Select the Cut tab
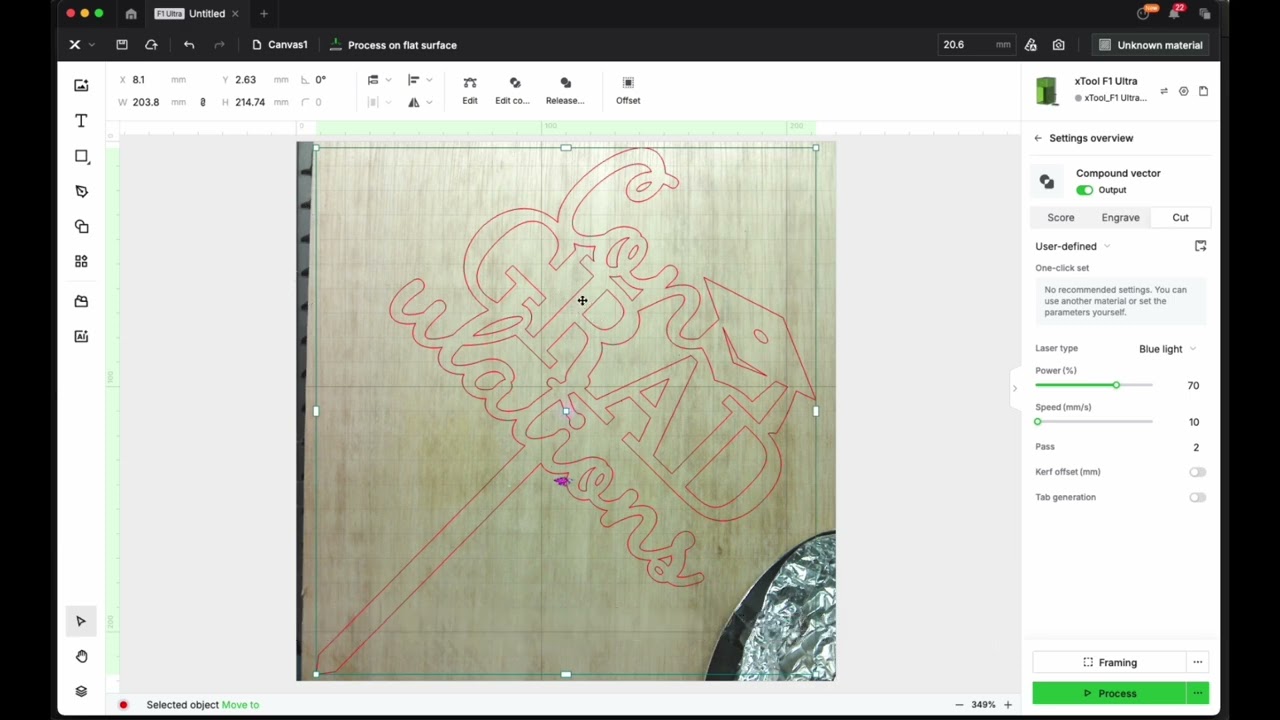 [x=1180, y=217]
